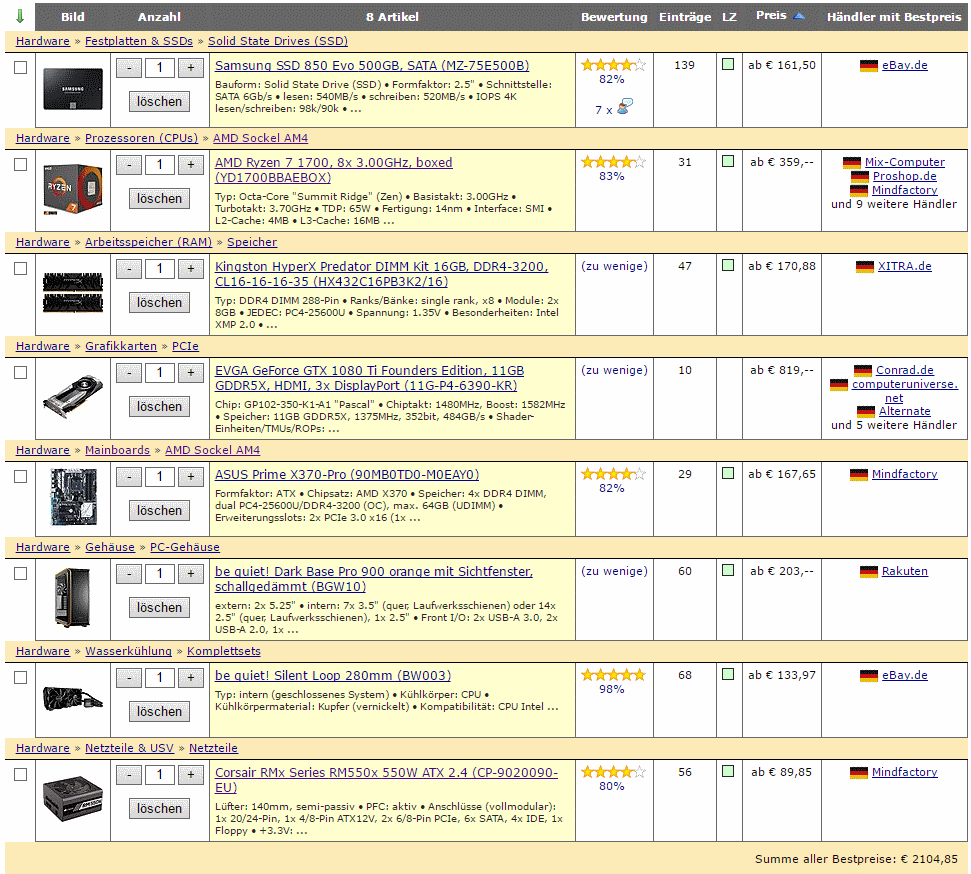Image resolution: width=971 pixels, height=874 pixels.
Task: Open Samsung SSD 850 Evo 500GB product link
Action: click(372, 66)
